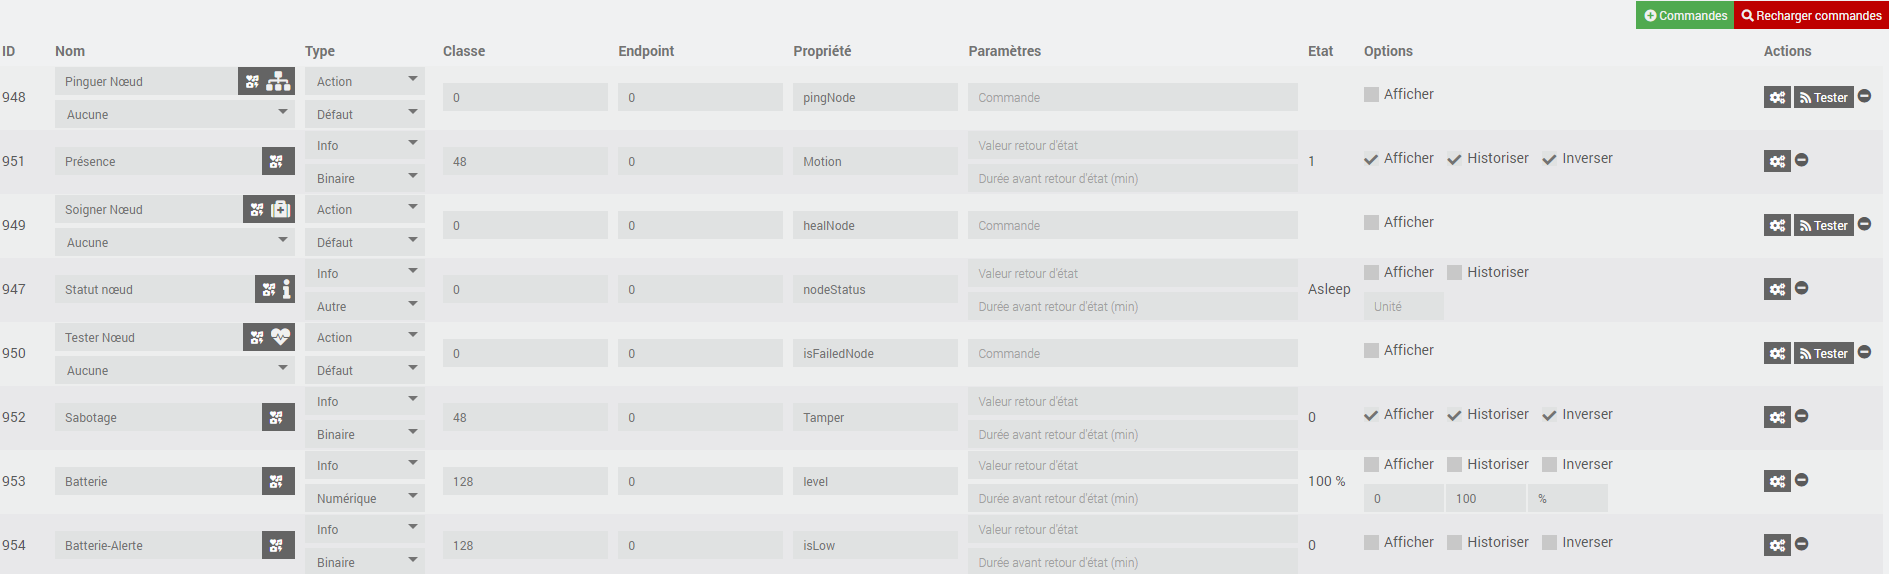1889x574 pixels.
Task: Click the heartbeat icon on Tester Nœud row
Action: click(280, 337)
